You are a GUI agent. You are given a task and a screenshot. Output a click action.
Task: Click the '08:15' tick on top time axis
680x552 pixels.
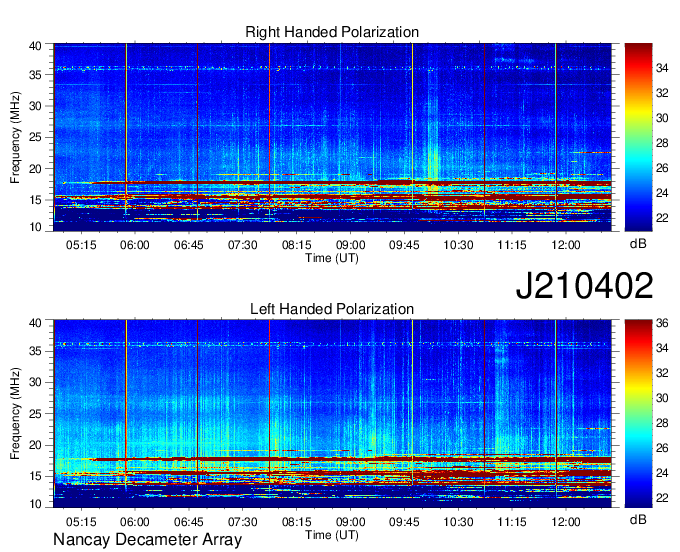point(297,245)
